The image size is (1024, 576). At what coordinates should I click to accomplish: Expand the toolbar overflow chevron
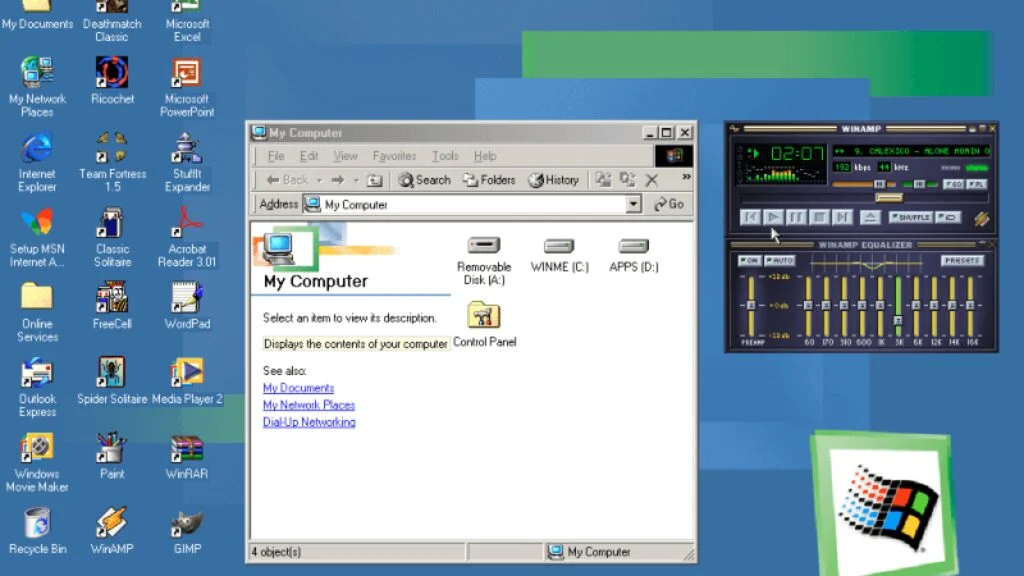(686, 177)
